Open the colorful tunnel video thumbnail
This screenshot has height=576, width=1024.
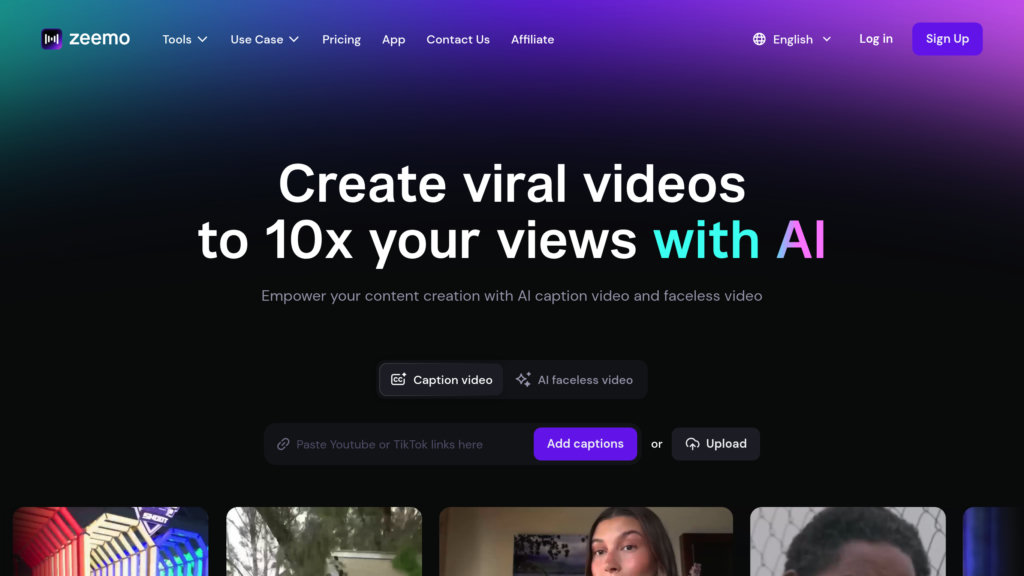pos(110,541)
